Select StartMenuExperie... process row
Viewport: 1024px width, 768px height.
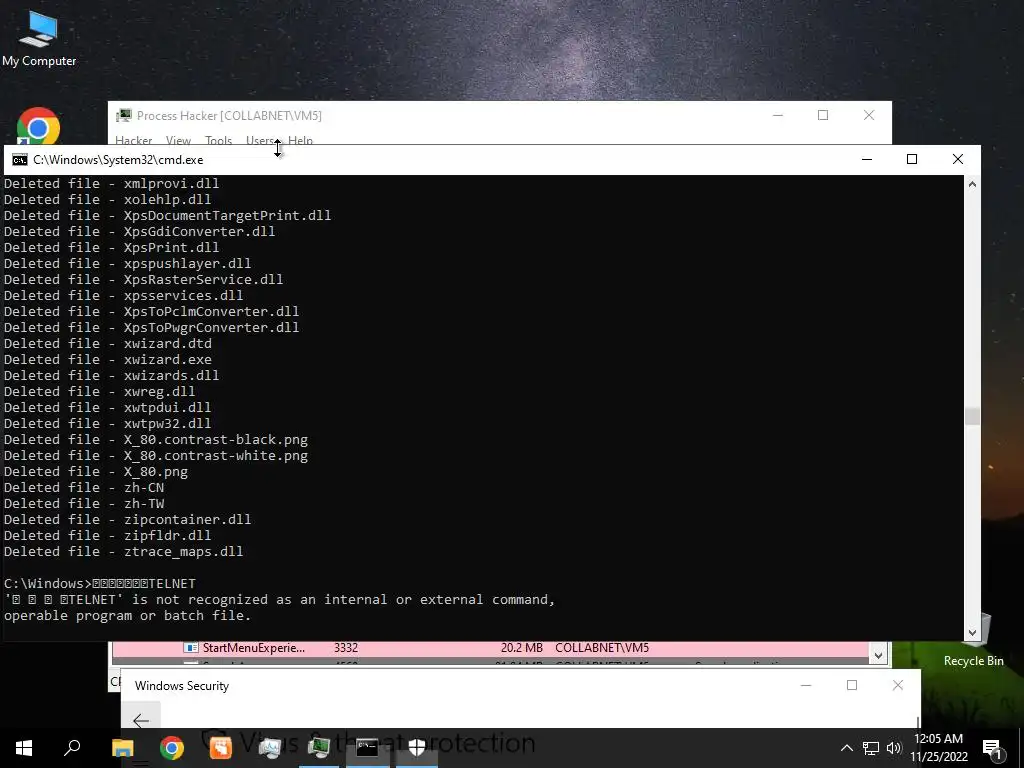pyautogui.click(x=490, y=648)
